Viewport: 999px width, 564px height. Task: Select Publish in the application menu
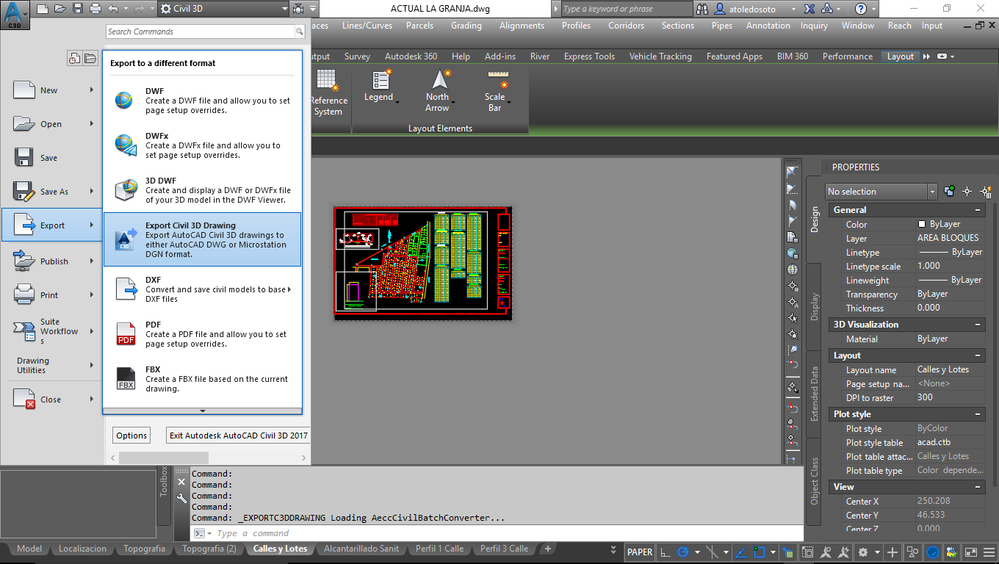tap(52, 261)
